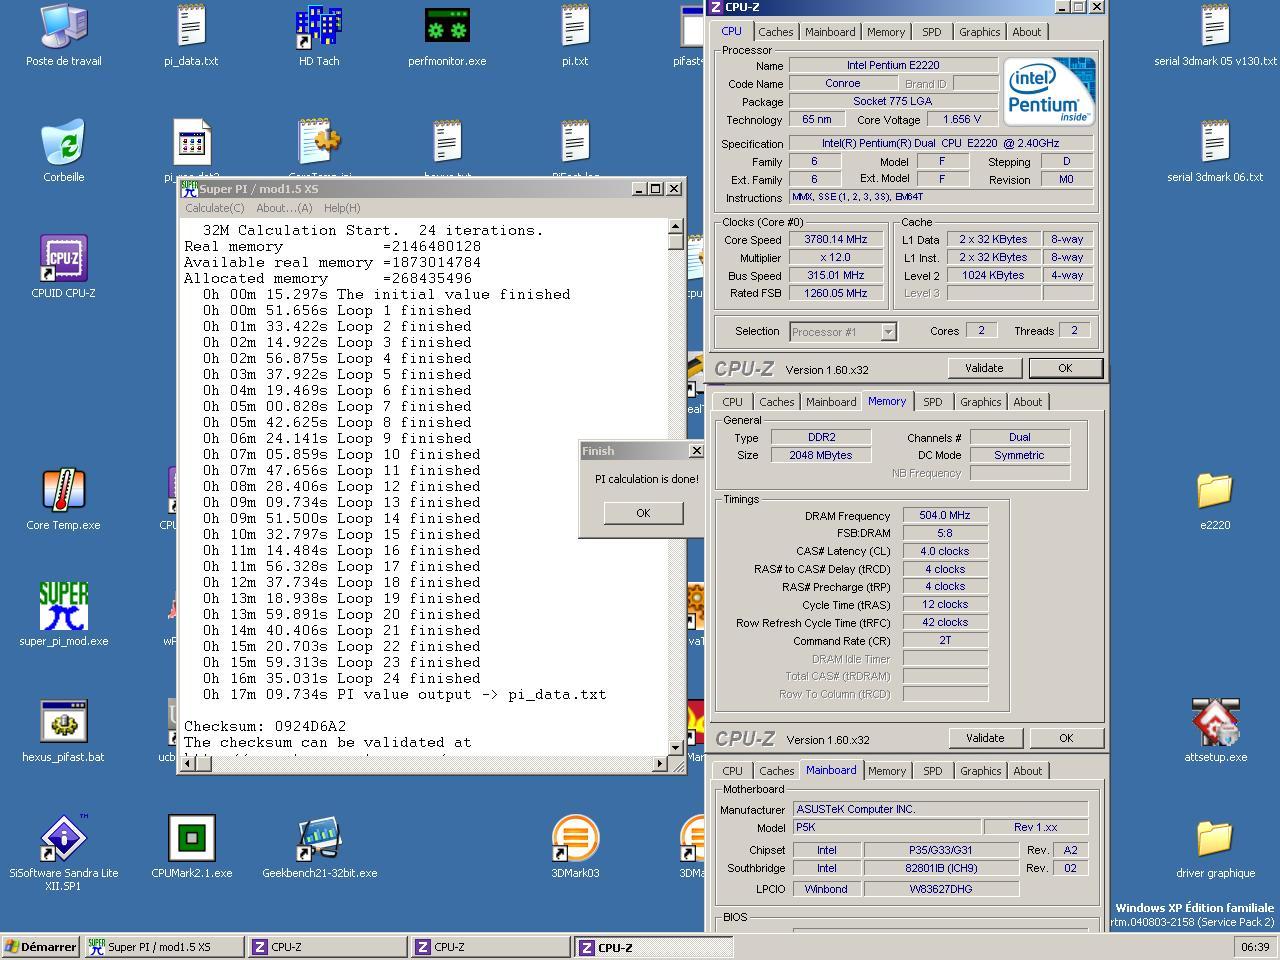
Task: Launch CPUID CPU-Z shortcut
Action: pos(64,268)
